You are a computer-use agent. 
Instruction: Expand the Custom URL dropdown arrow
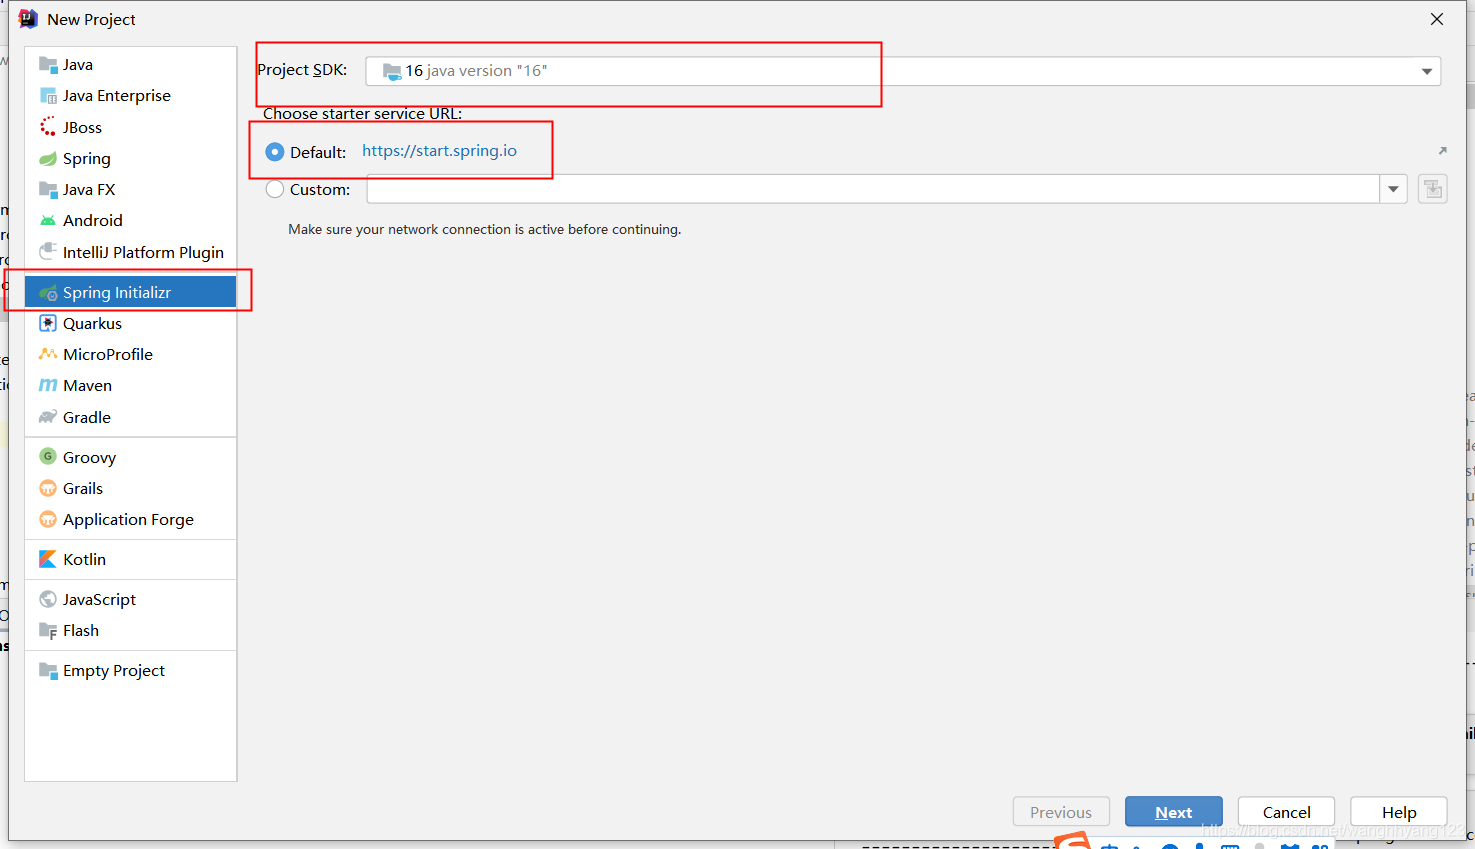[x=1393, y=189]
